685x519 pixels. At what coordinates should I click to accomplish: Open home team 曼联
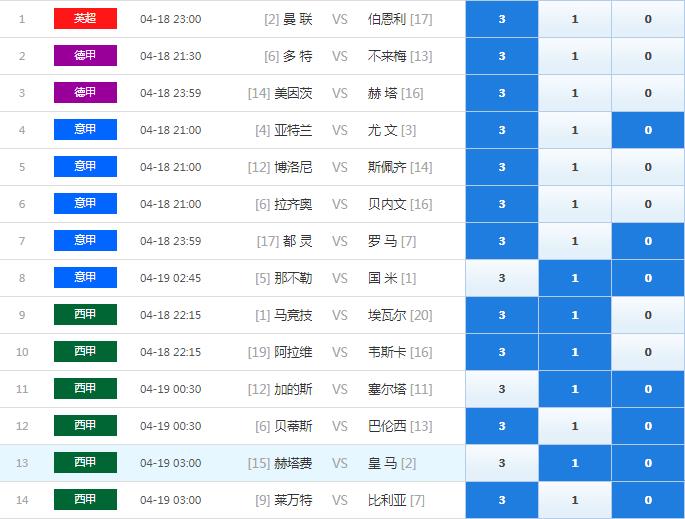pyautogui.click(x=298, y=19)
